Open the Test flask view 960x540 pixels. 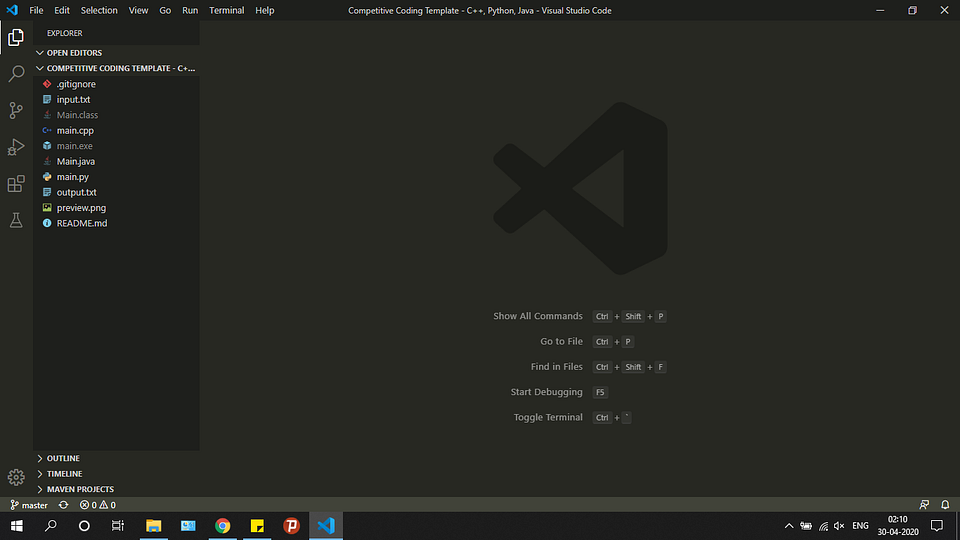[16, 220]
